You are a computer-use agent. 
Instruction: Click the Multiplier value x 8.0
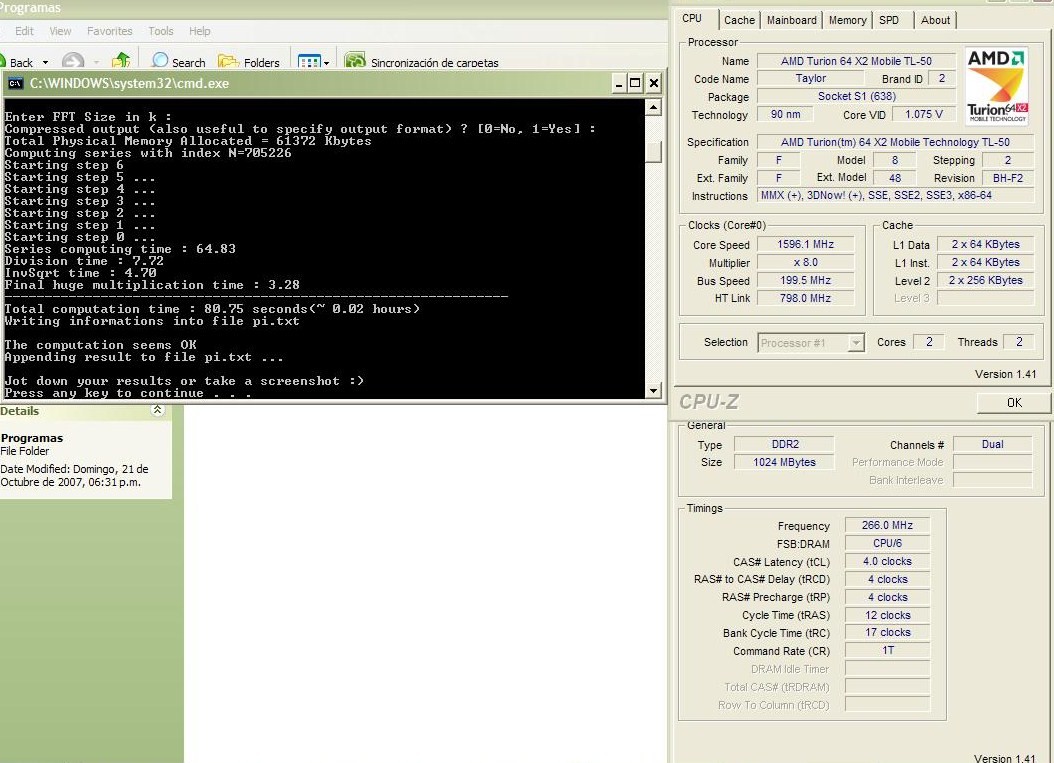(805, 263)
